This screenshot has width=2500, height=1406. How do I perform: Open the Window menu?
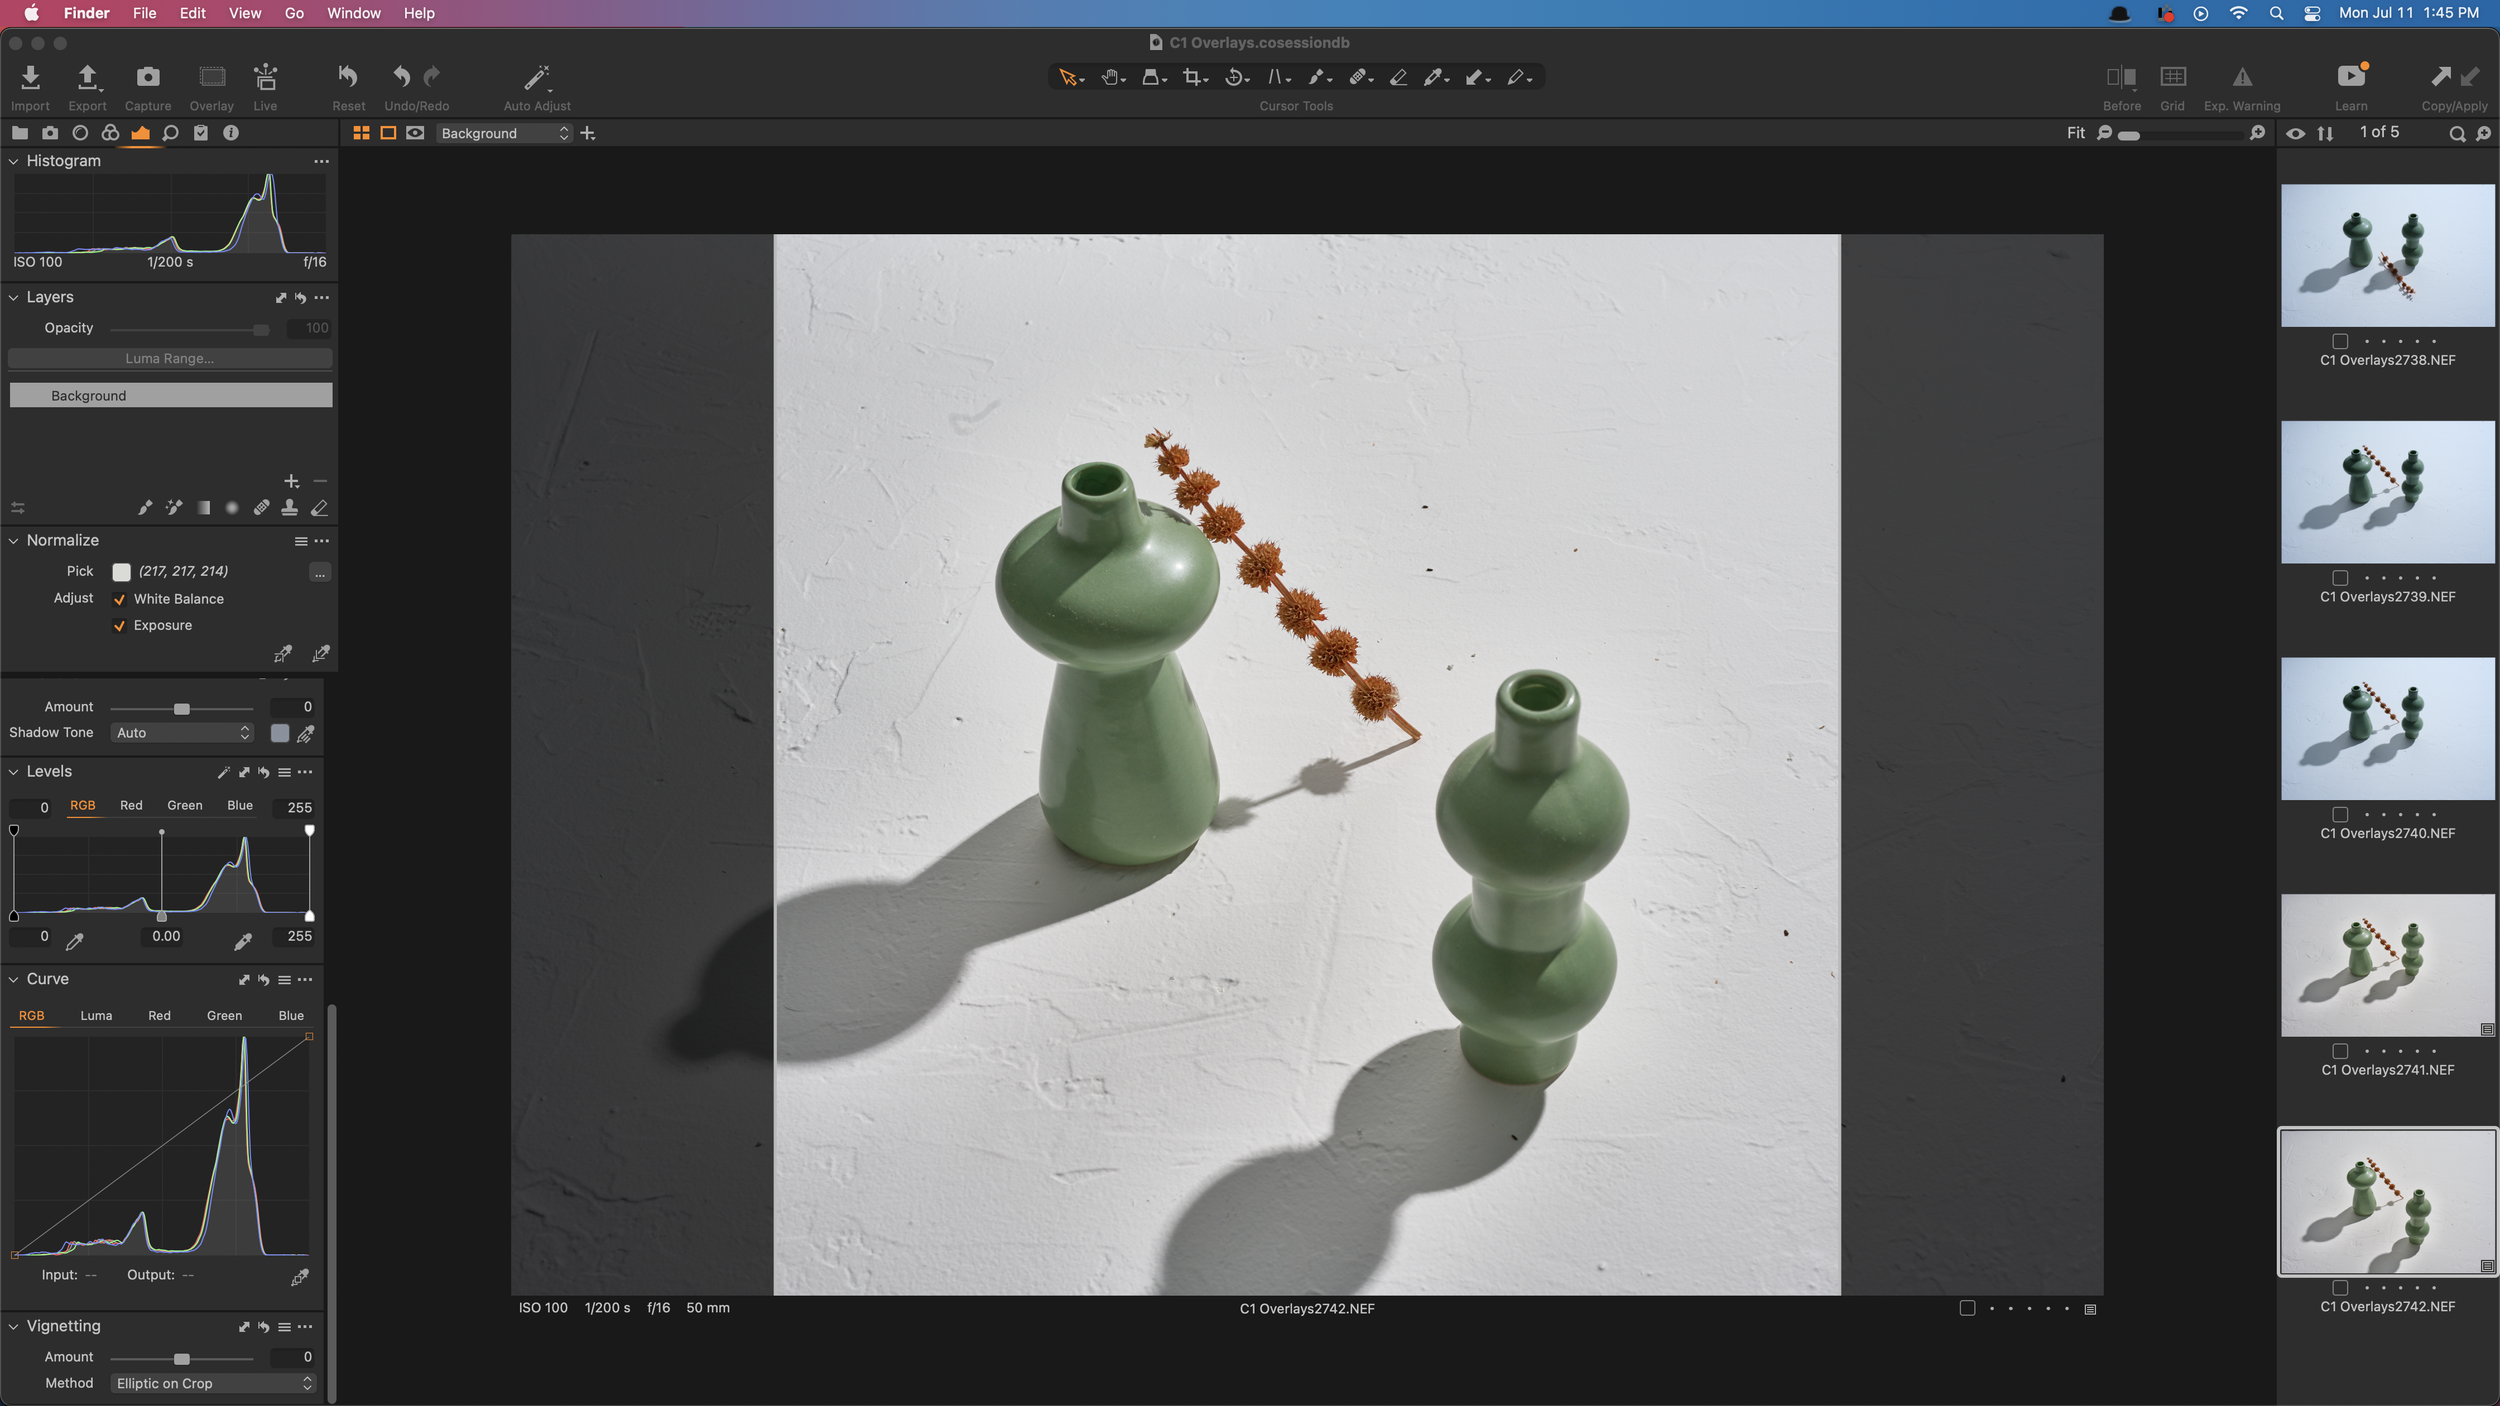click(x=353, y=13)
